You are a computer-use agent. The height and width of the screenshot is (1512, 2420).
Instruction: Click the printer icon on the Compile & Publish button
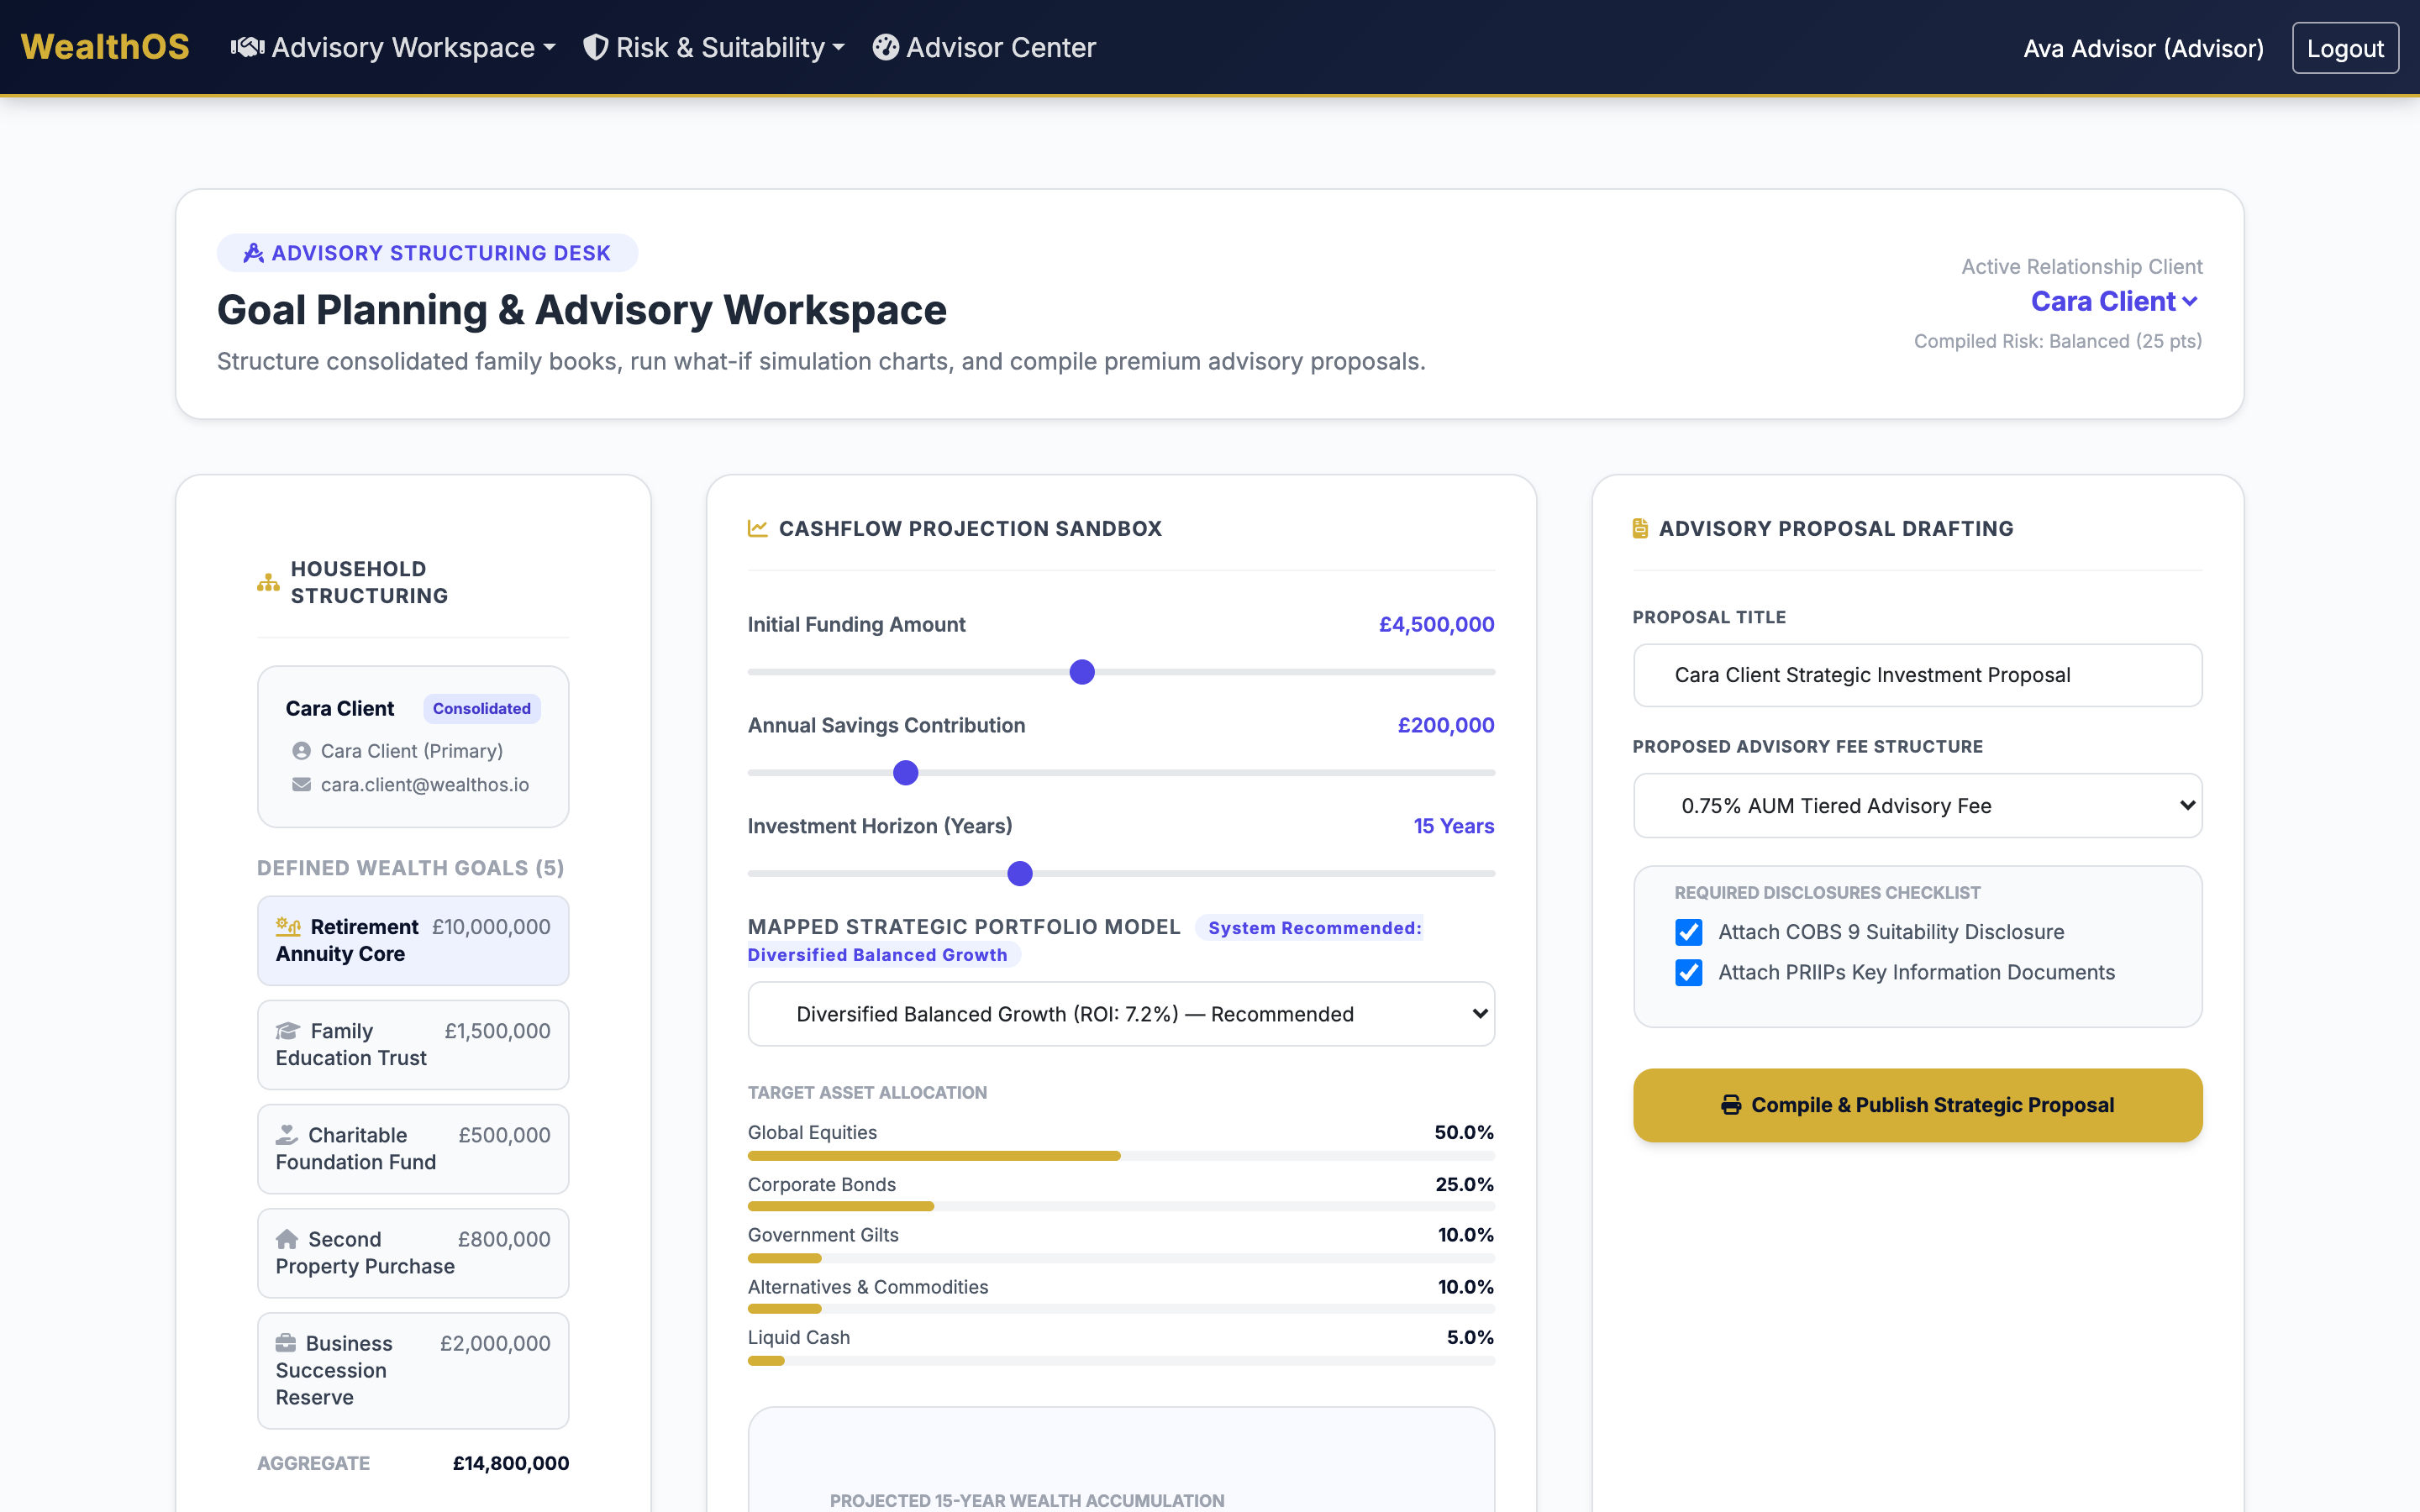[x=1731, y=1105]
